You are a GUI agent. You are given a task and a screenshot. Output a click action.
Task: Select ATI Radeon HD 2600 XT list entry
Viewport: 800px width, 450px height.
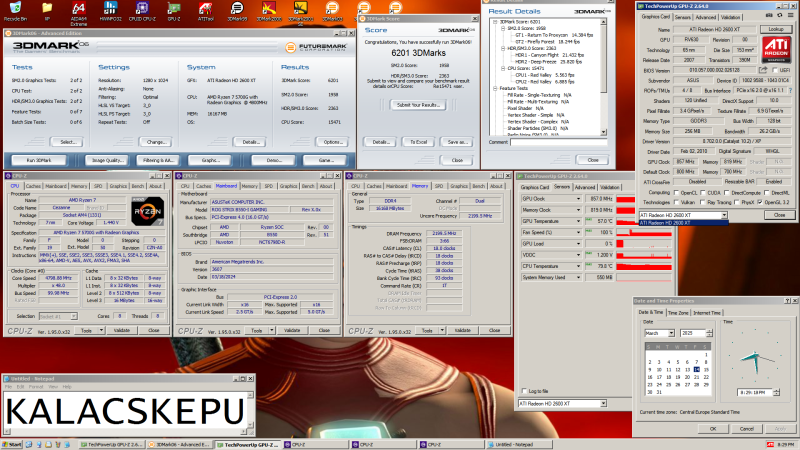pos(683,223)
